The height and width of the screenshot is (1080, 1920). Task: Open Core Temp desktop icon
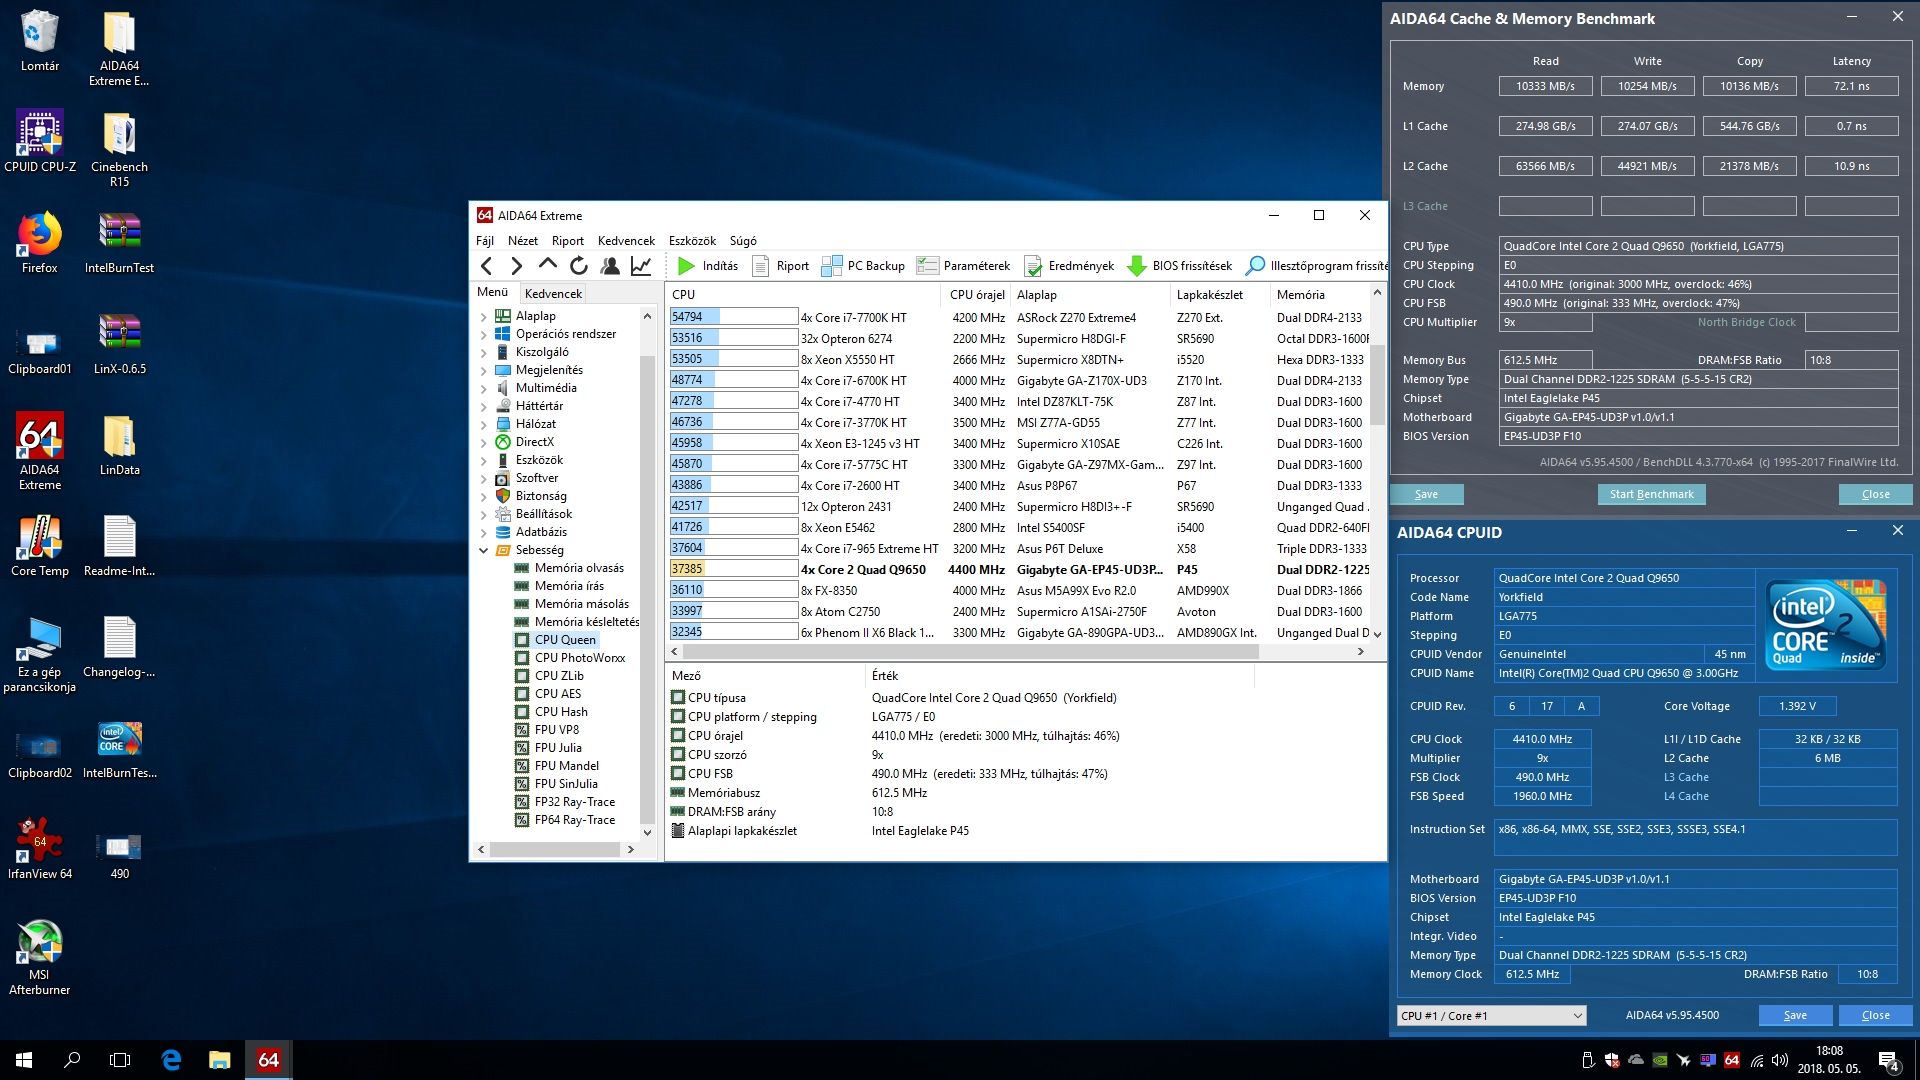click(x=40, y=545)
